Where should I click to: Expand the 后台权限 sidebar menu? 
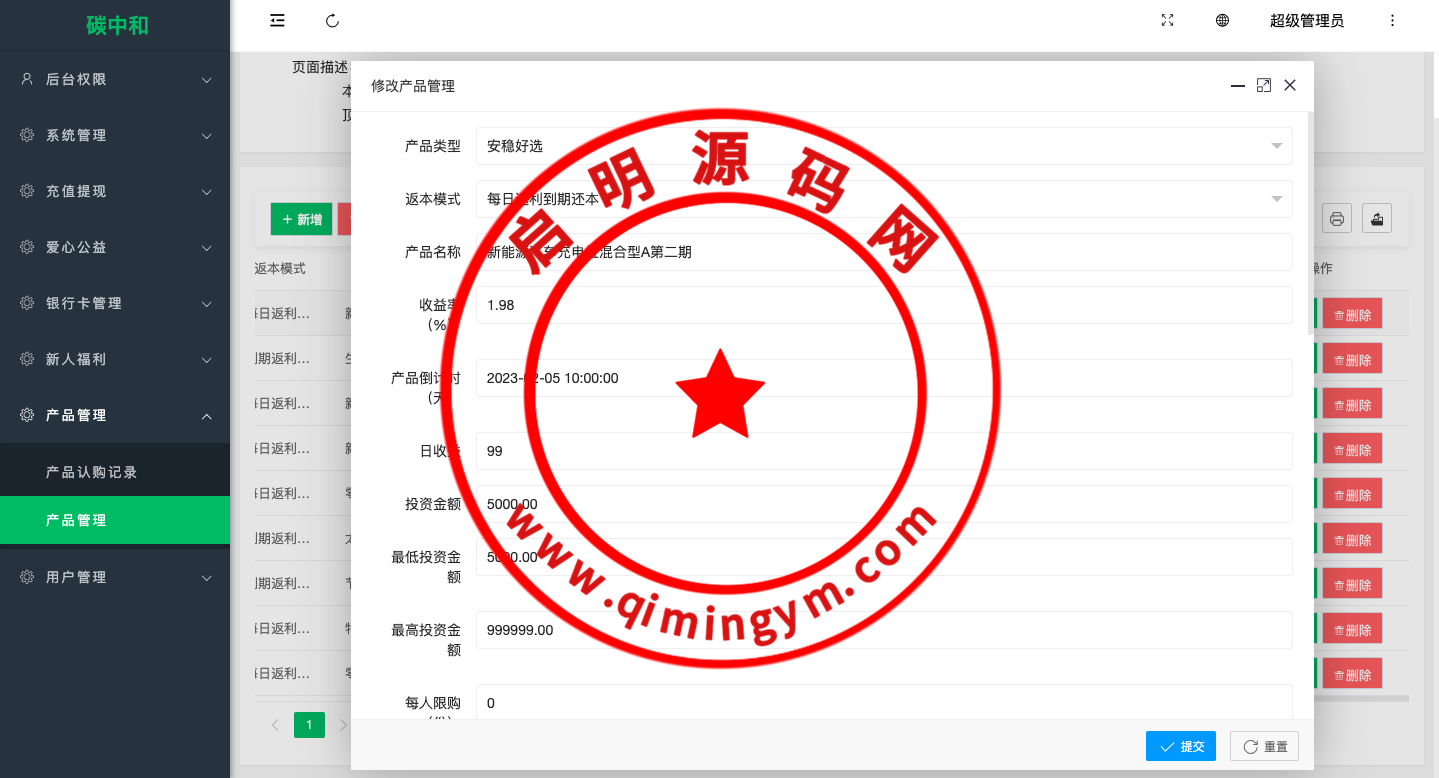tap(115, 79)
